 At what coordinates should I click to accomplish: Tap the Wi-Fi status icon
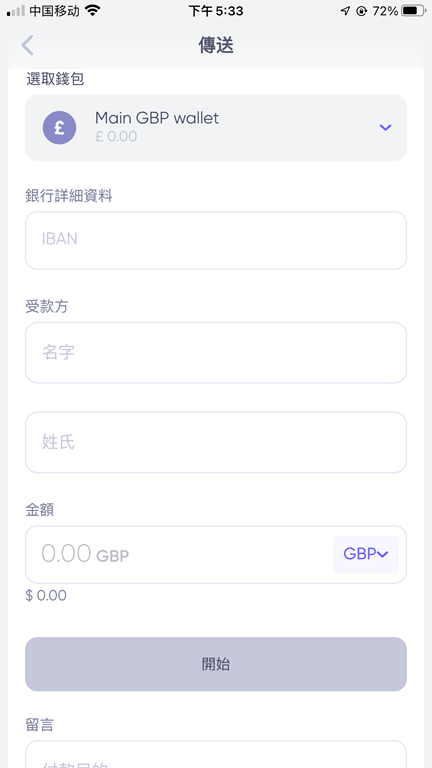click(92, 11)
